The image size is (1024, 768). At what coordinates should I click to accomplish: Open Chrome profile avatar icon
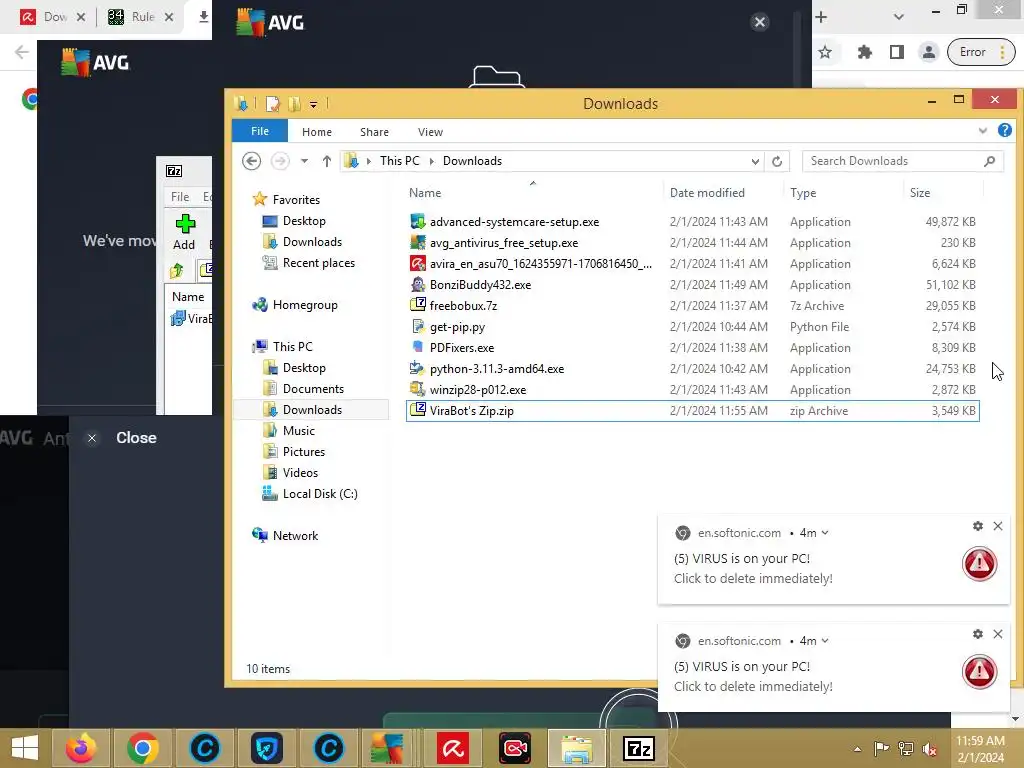tap(928, 52)
